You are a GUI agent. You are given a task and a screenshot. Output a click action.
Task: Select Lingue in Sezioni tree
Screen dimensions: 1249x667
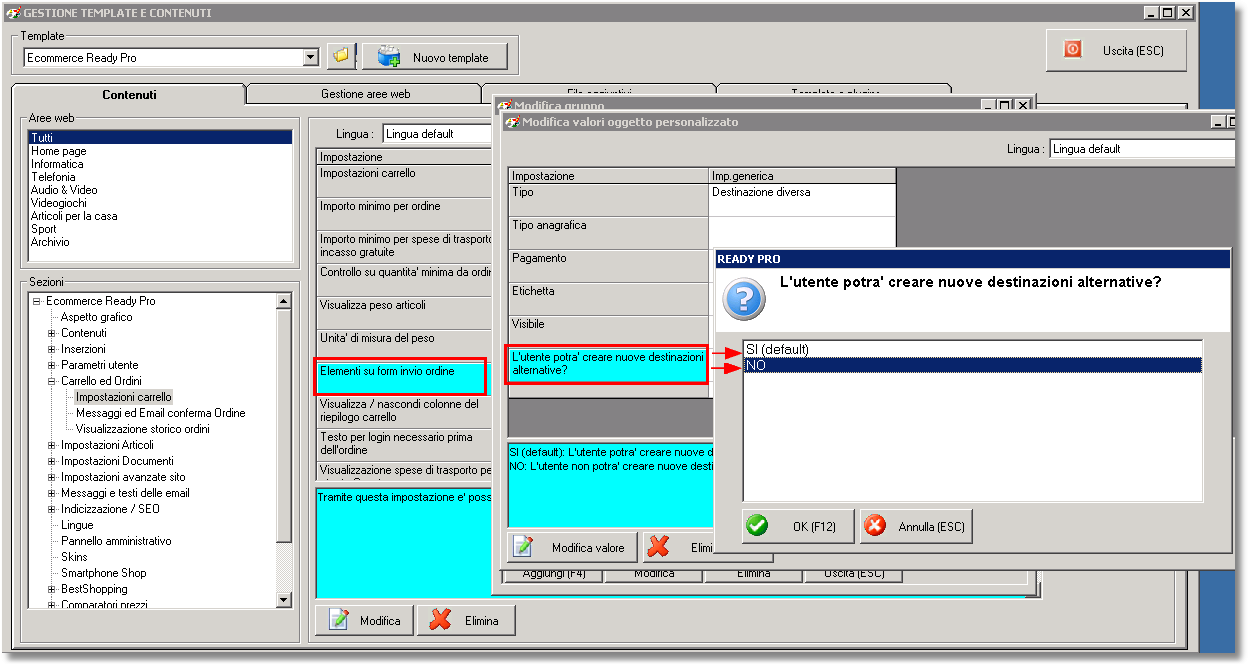77,525
